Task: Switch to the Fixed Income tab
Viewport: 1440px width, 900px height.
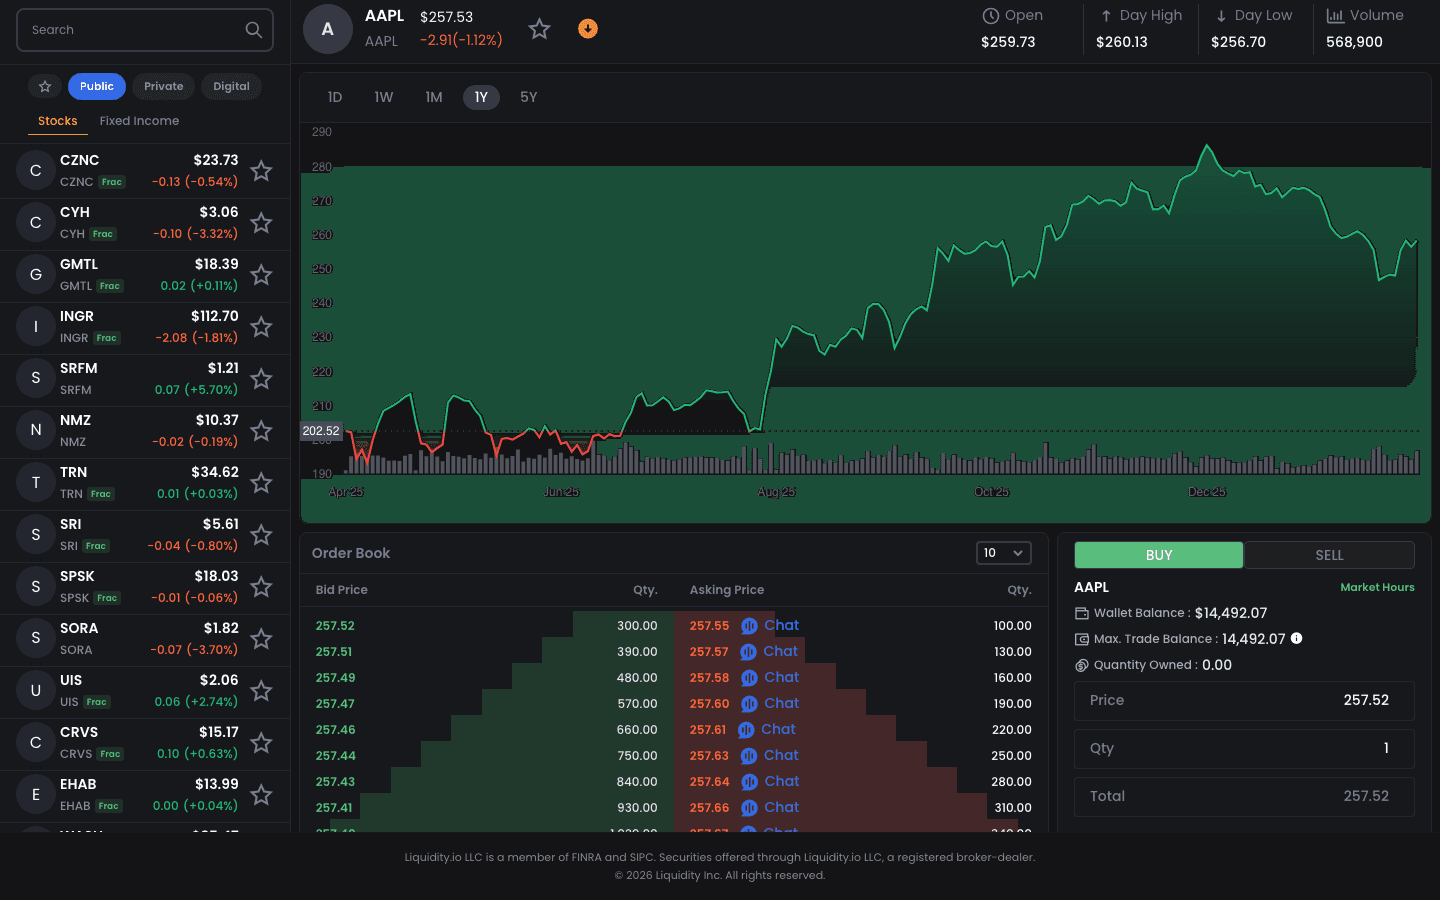Action: (x=139, y=120)
